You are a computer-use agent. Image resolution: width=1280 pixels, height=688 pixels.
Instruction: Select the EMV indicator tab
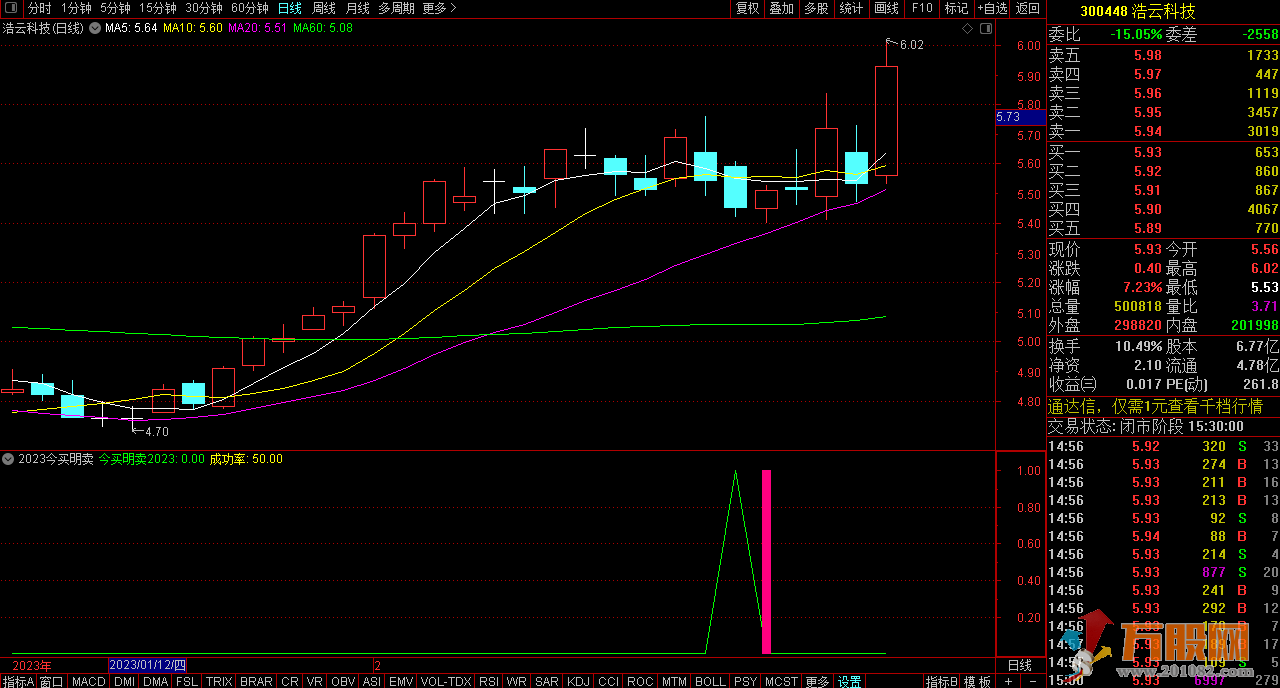(401, 681)
